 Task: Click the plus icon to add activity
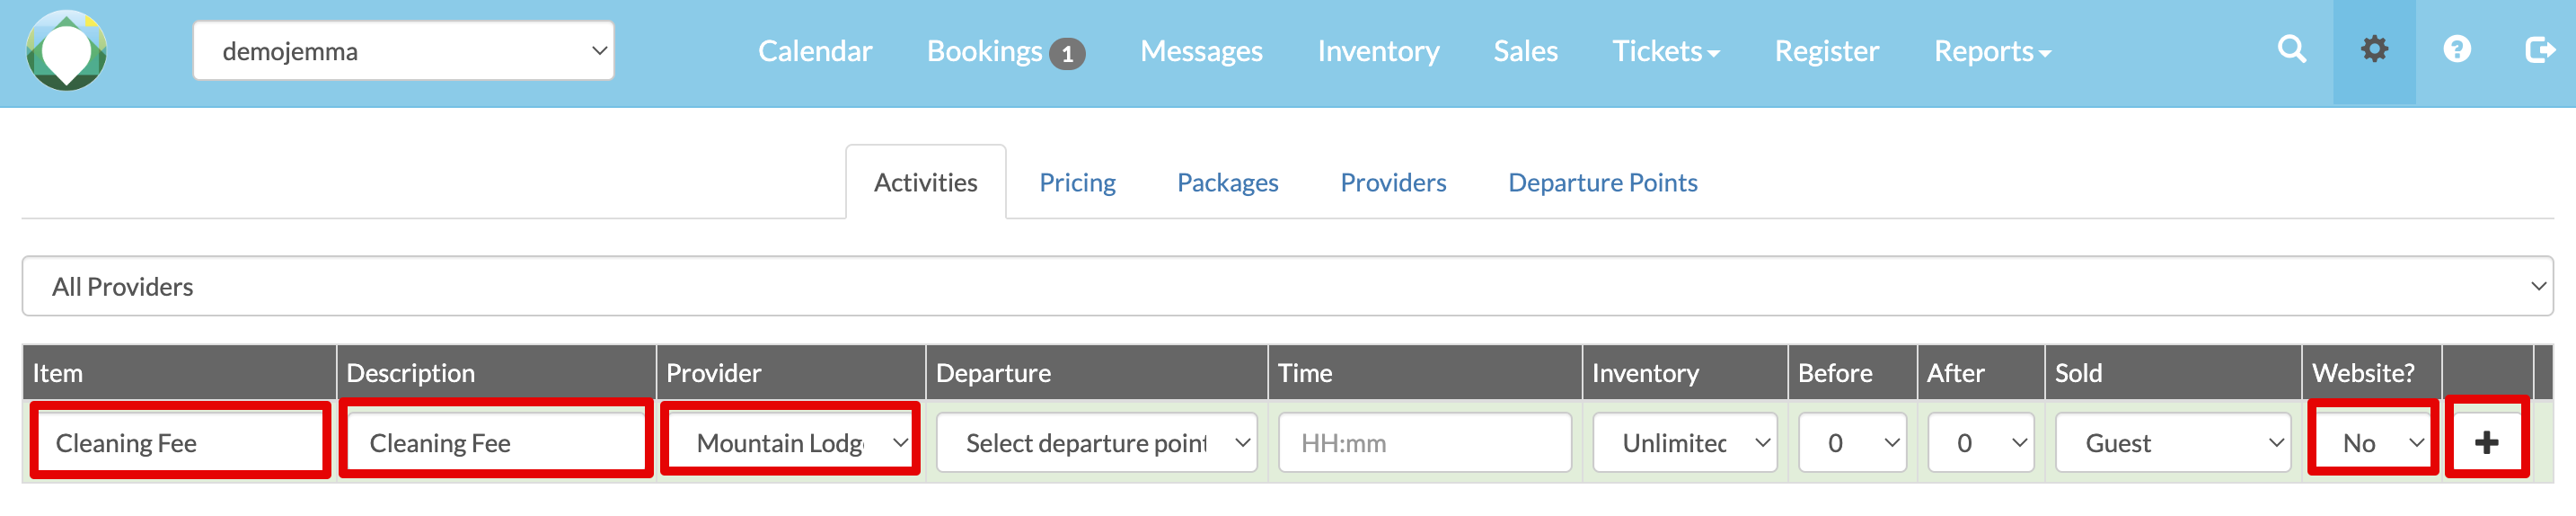click(x=2486, y=442)
